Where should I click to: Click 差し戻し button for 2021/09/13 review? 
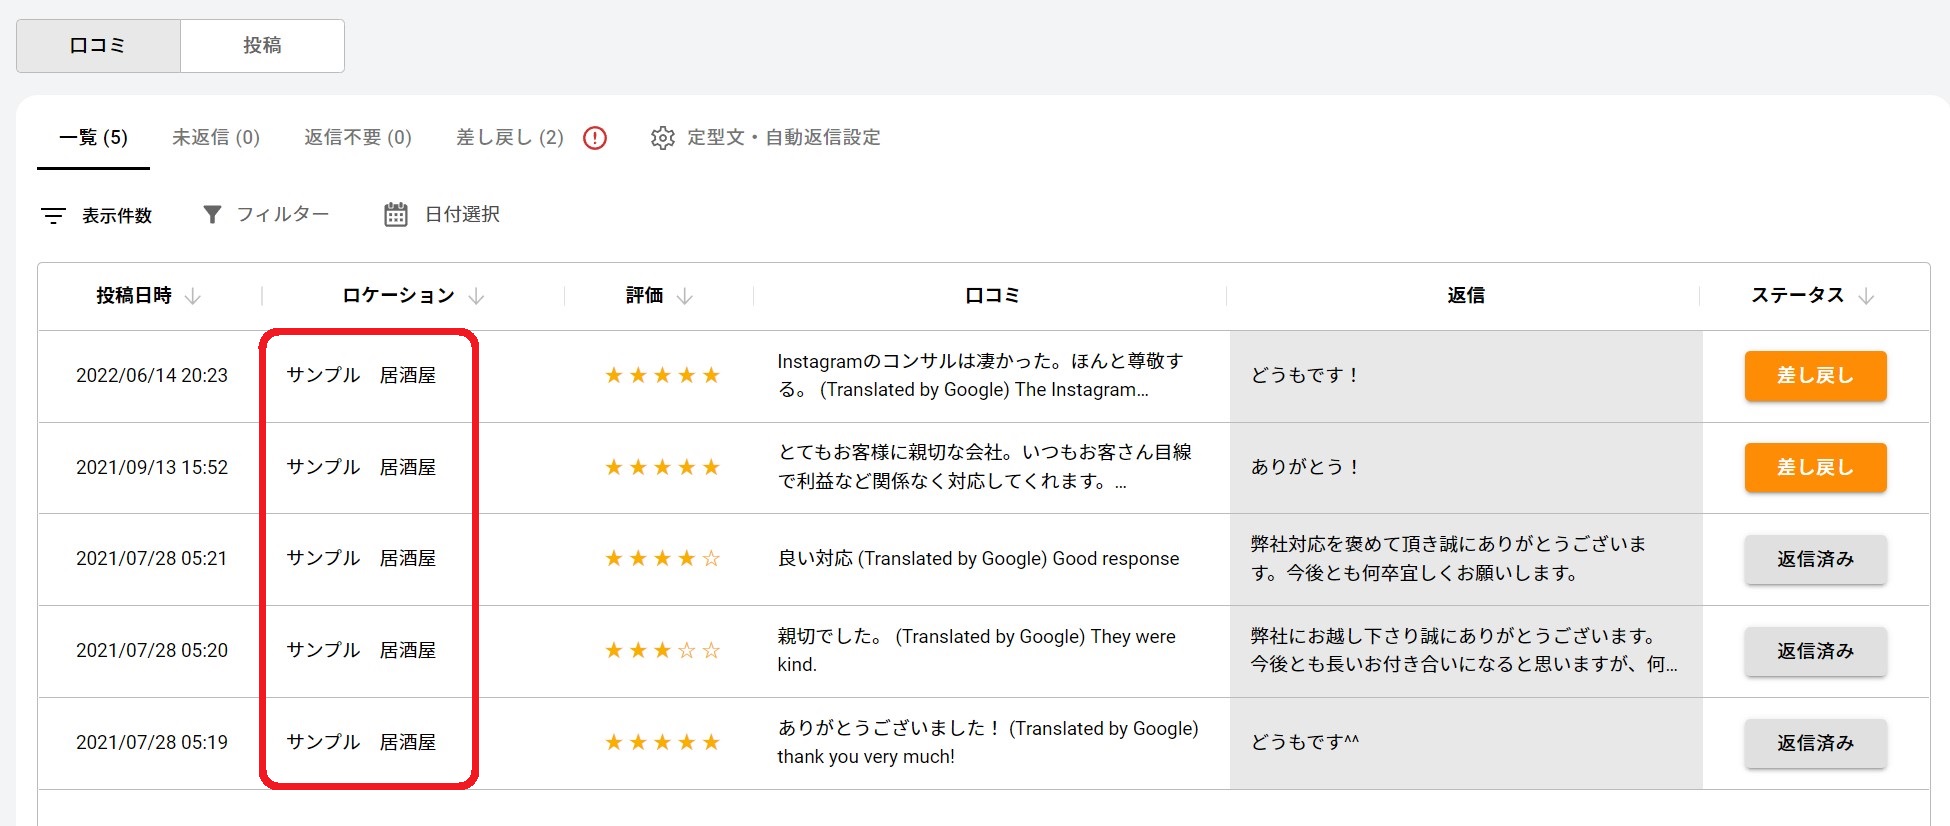[x=1815, y=468]
